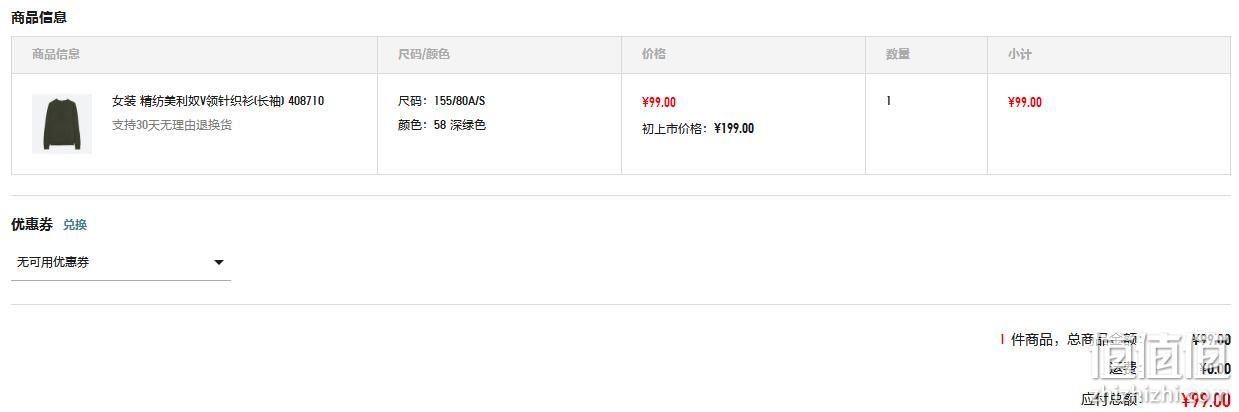Click the size text 155/80A/S
Image resolution: width=1239 pixels, height=412 pixels.
coord(460,101)
